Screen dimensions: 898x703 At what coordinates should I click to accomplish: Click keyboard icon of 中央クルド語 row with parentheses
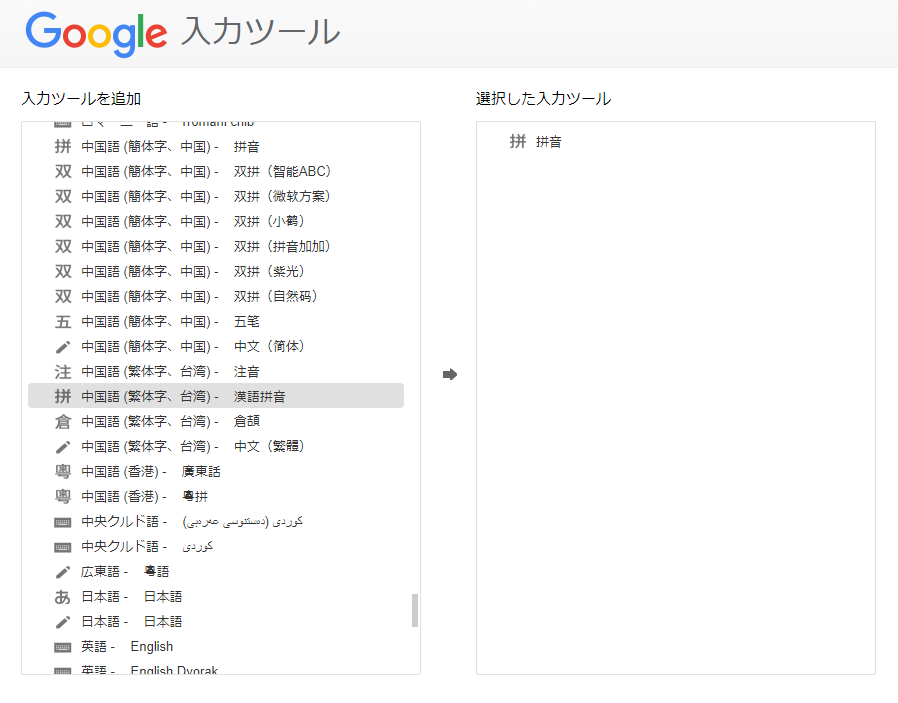point(63,522)
